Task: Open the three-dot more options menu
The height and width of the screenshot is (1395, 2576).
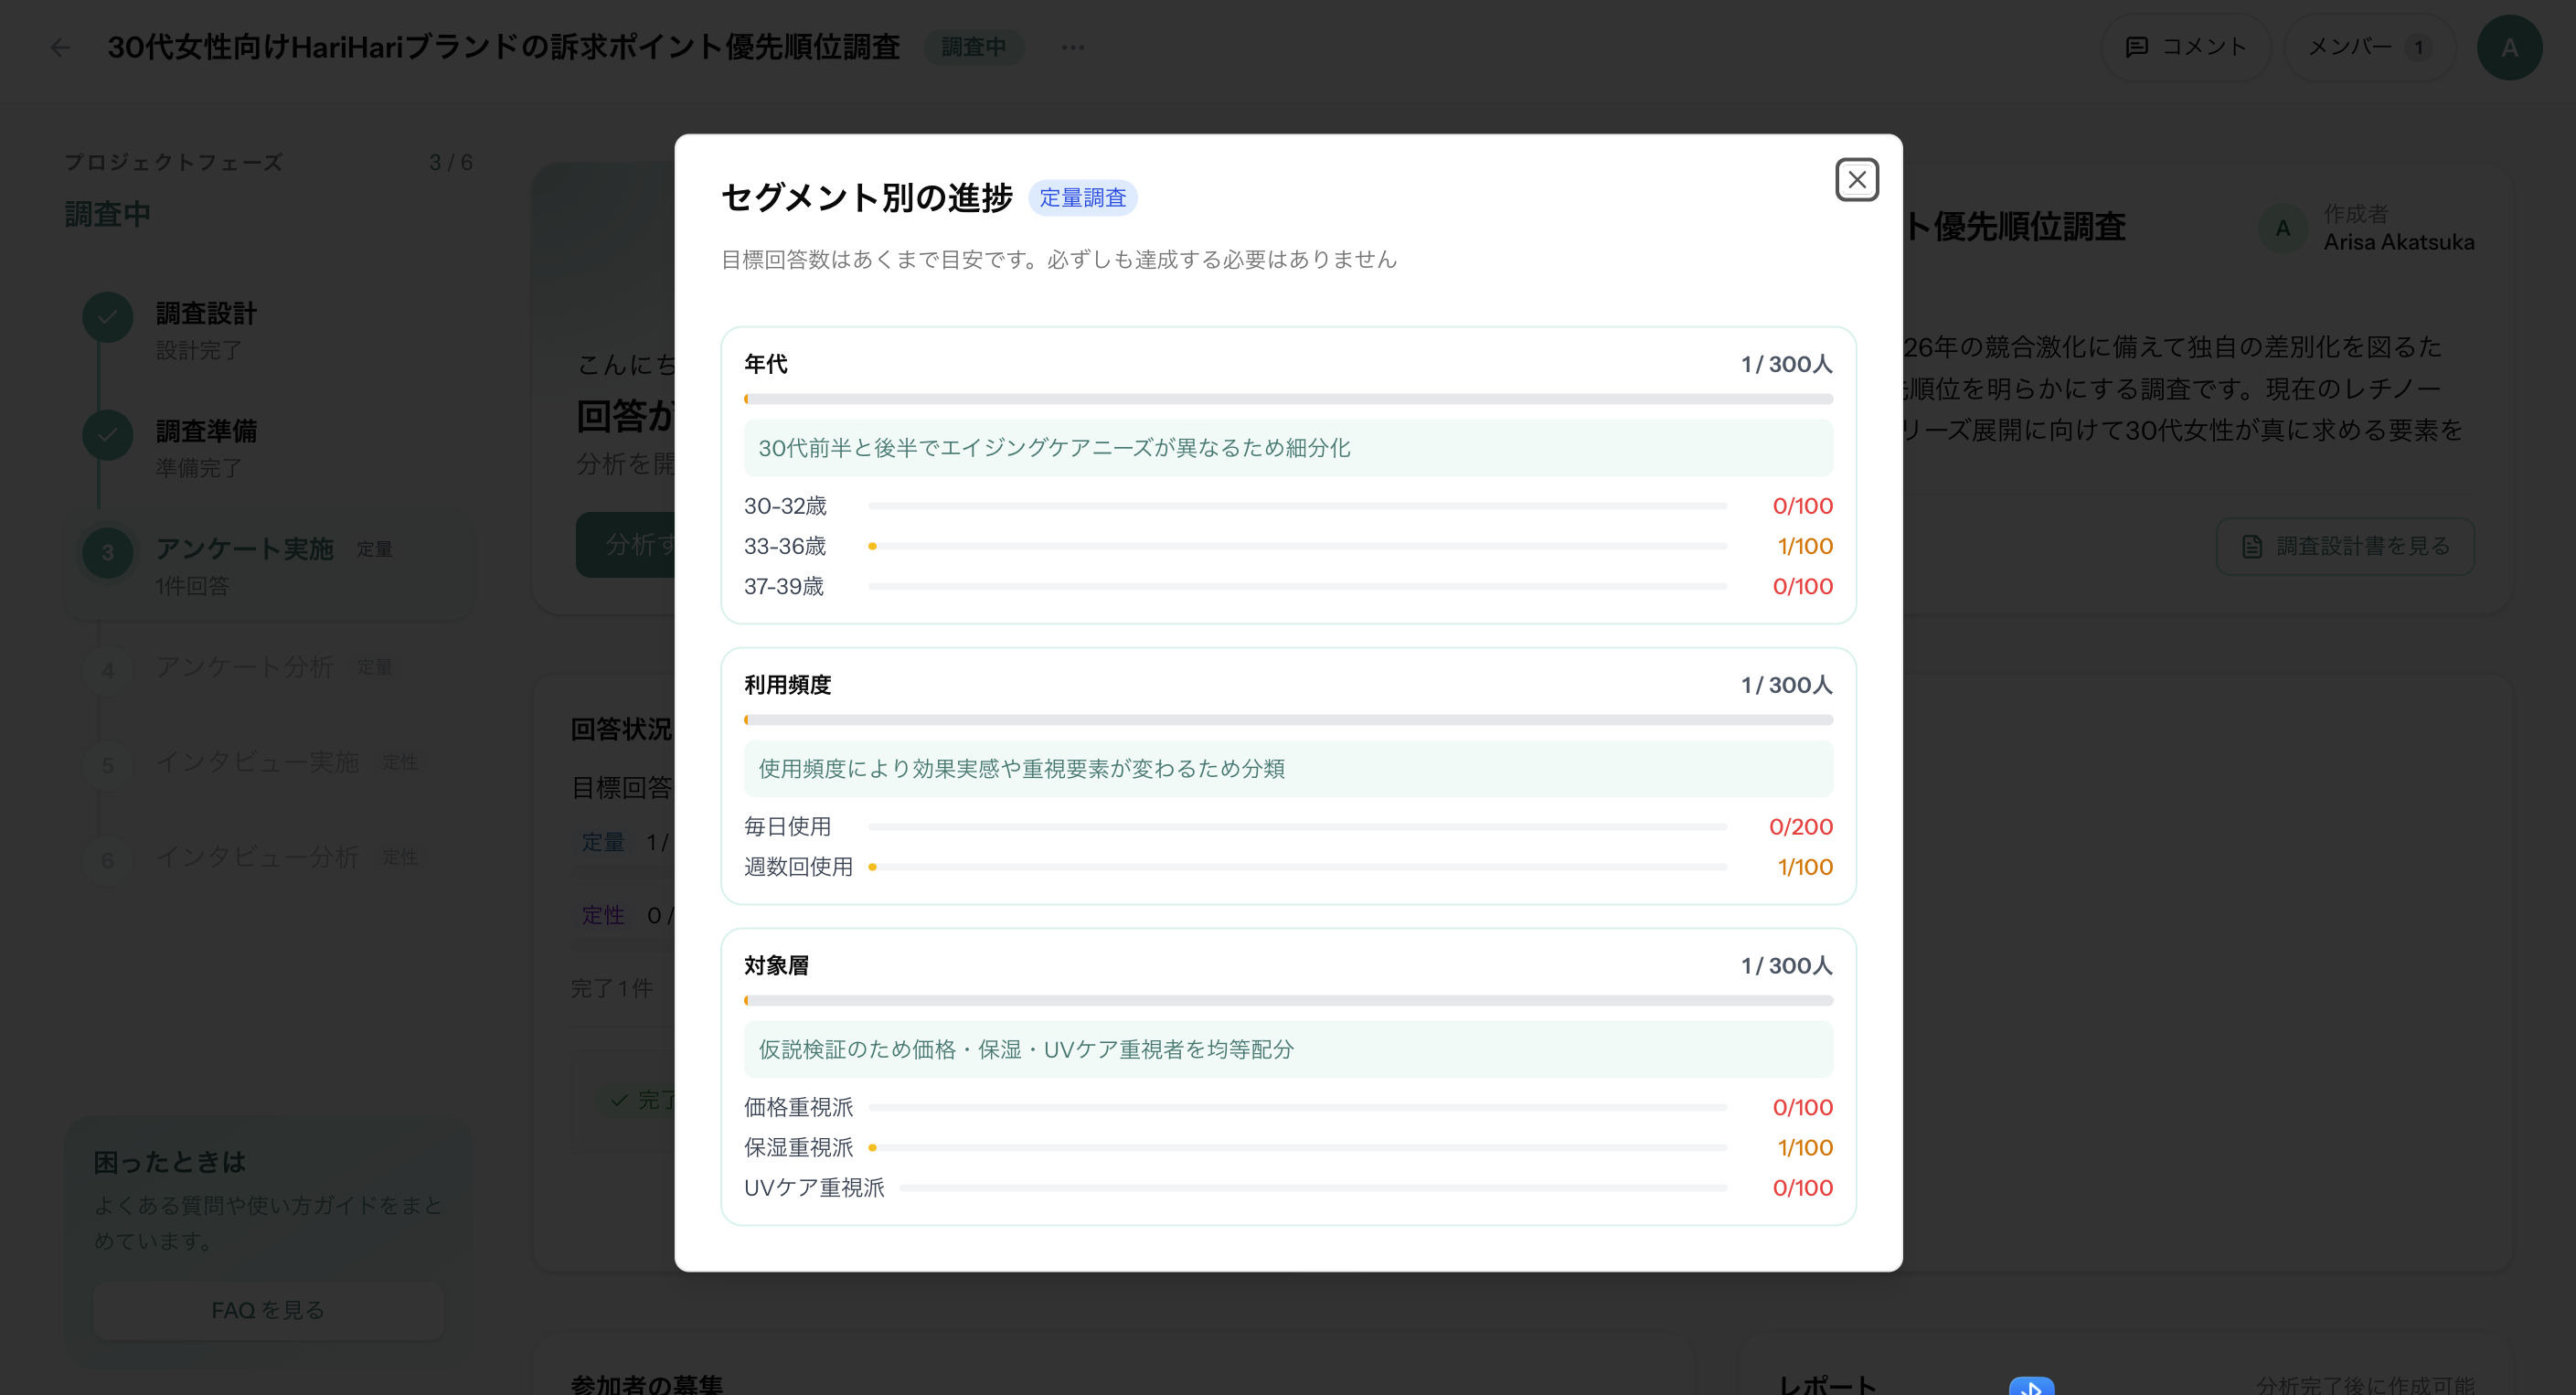Action: 1072,47
